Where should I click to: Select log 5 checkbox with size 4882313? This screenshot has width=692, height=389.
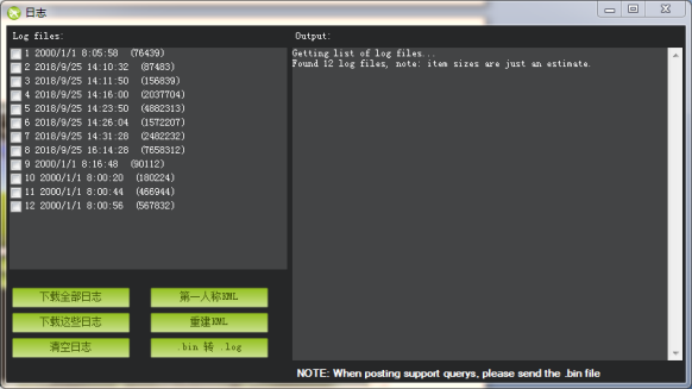(16, 109)
